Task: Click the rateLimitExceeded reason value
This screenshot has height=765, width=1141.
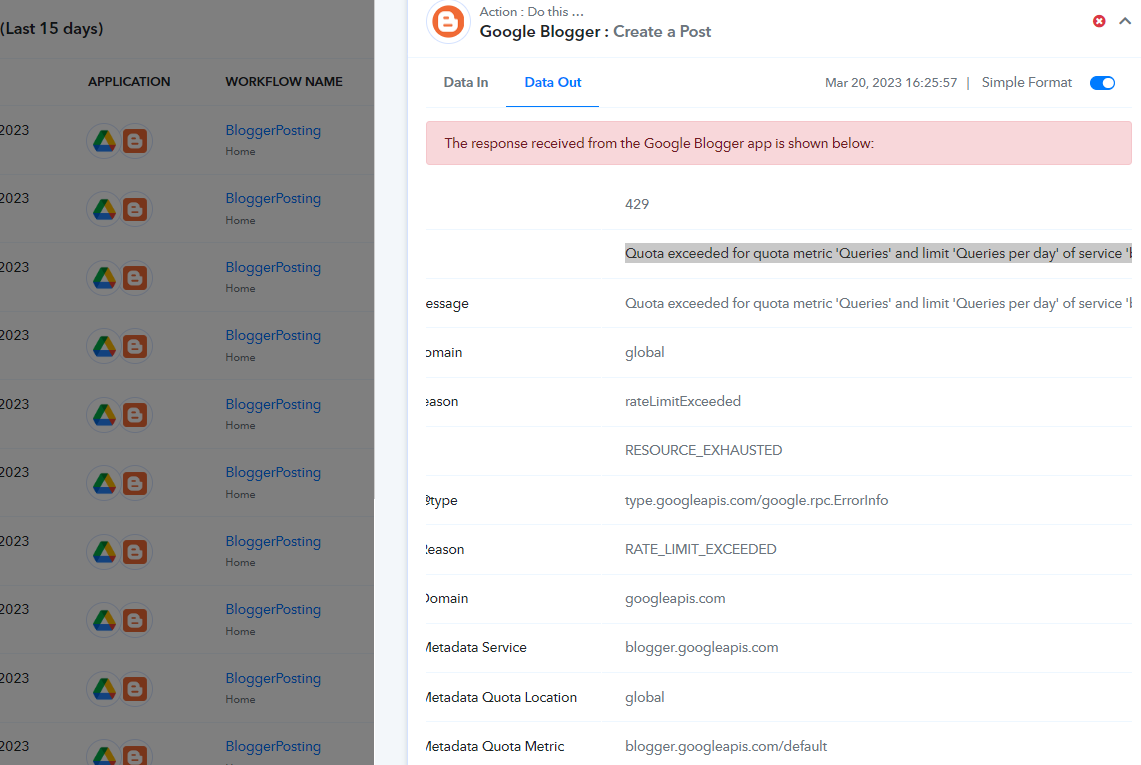Action: click(683, 401)
